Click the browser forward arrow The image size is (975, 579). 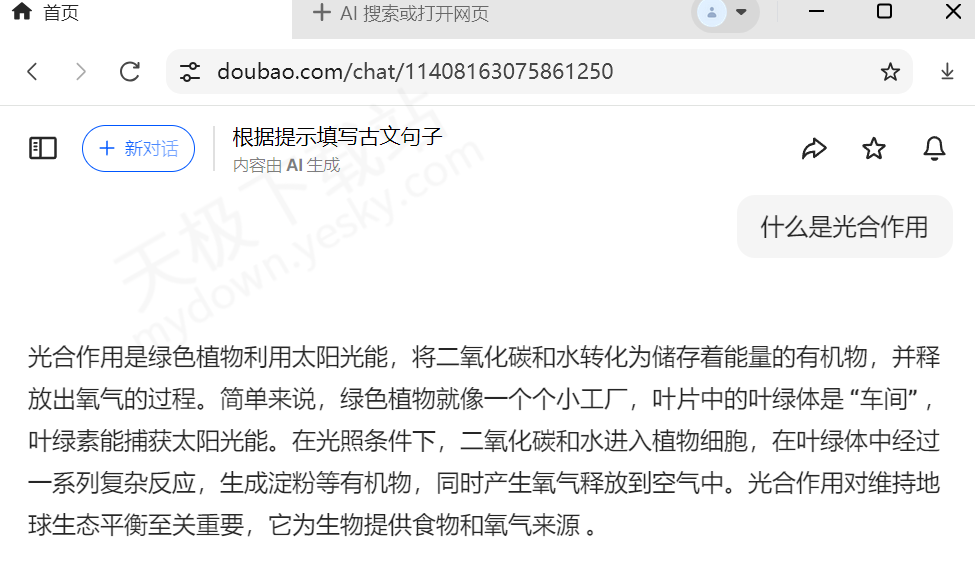pyautogui.click(x=81, y=72)
